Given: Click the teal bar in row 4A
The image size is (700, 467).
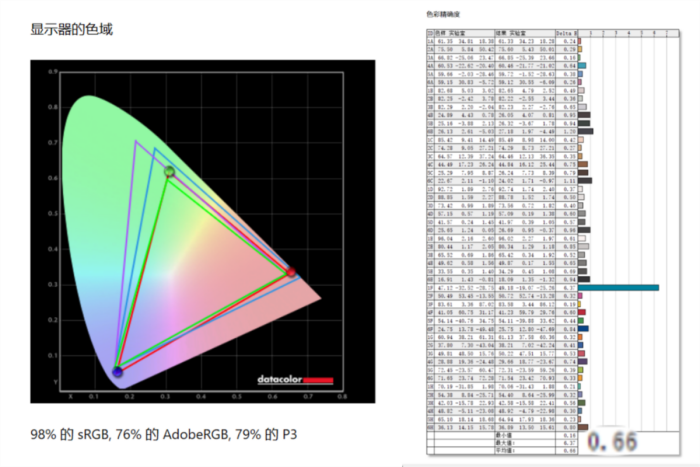Looking at the screenshot, I should (582, 65).
